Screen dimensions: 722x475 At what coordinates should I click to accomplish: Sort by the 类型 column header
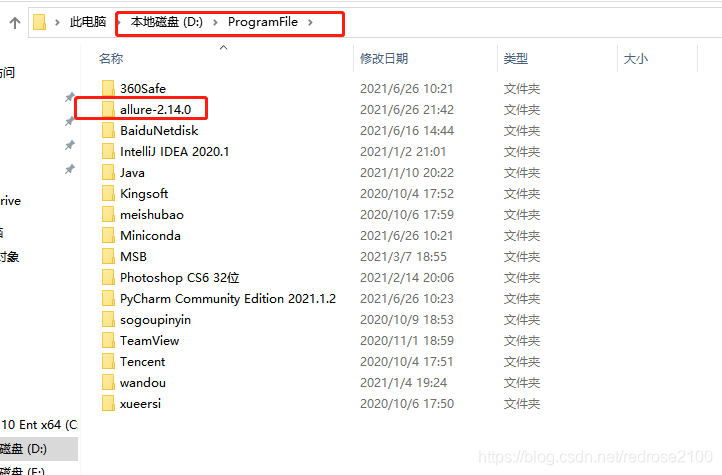[x=516, y=58]
